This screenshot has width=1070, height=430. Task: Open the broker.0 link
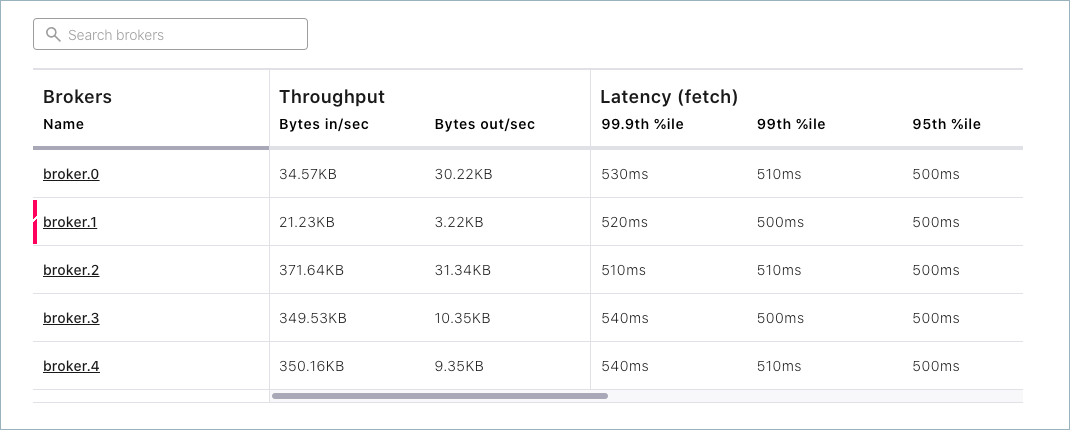click(x=71, y=174)
